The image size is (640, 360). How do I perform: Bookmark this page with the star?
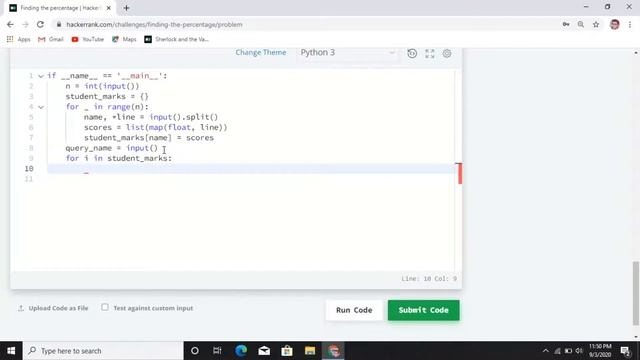pos(596,24)
